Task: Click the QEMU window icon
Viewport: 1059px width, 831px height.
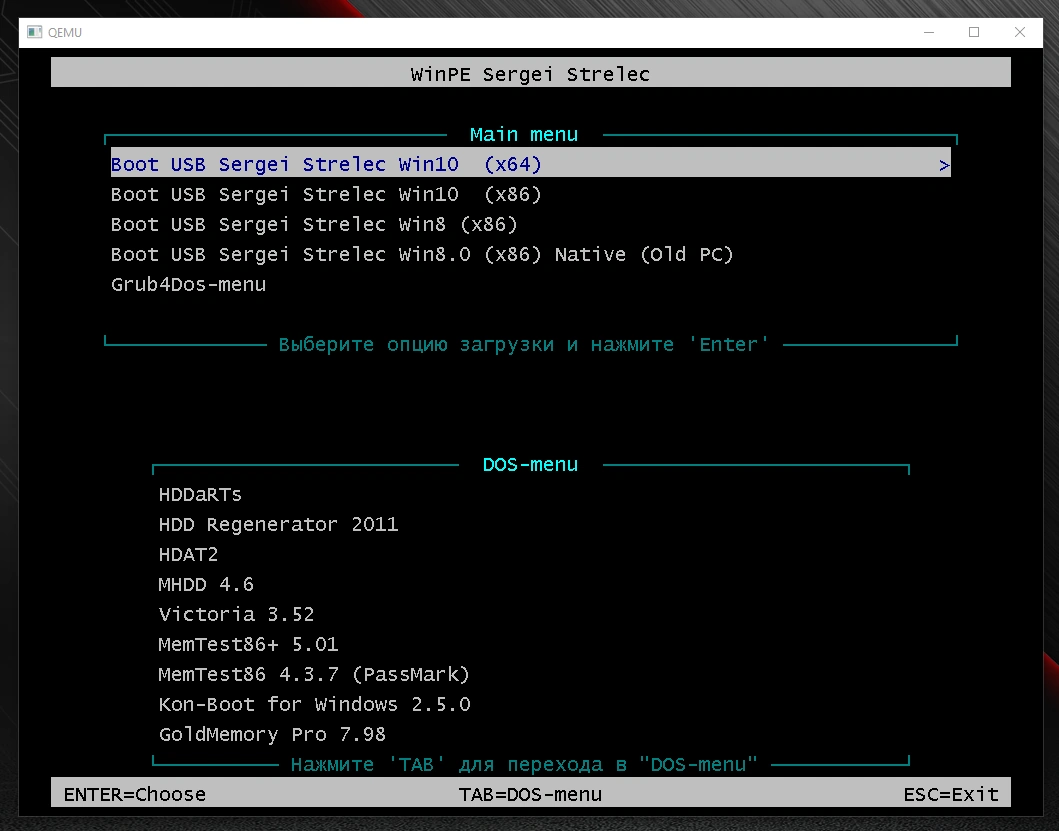Action: pyautogui.click(x=34, y=32)
